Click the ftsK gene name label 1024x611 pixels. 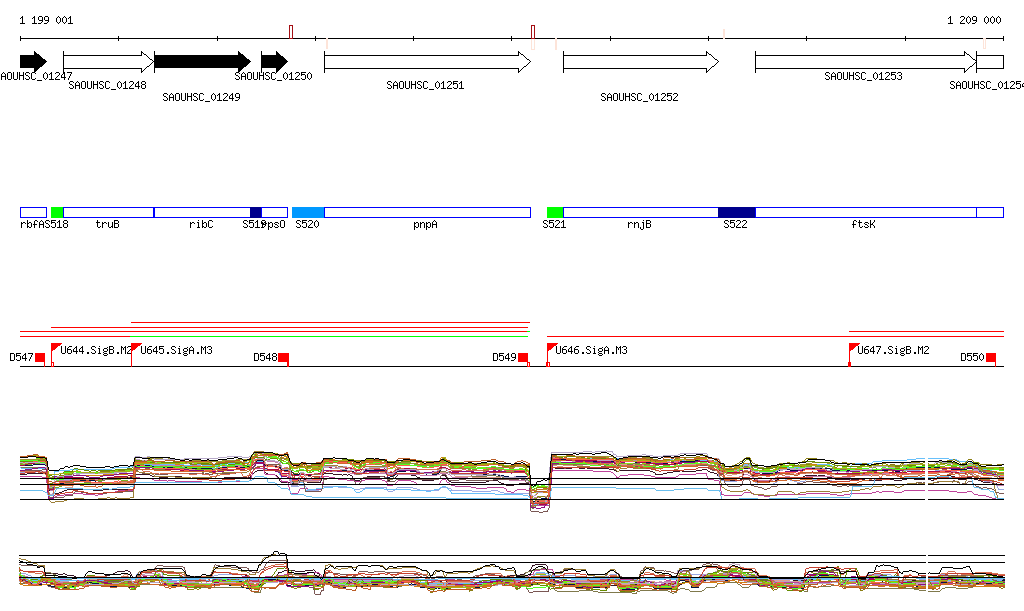tap(863, 224)
